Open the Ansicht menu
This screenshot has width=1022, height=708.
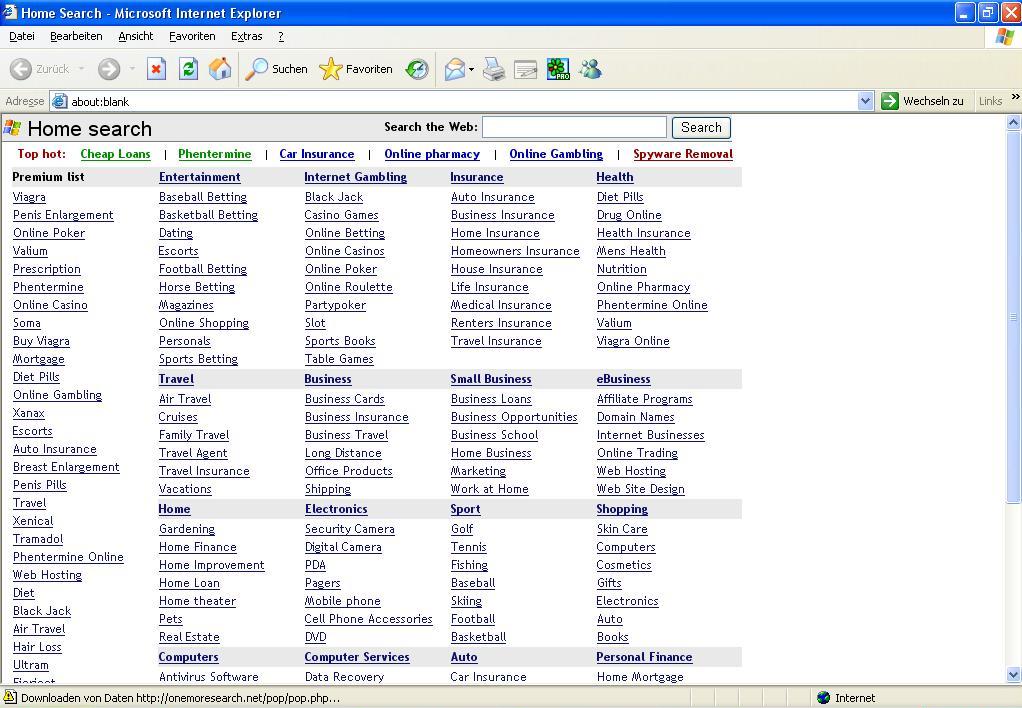(x=136, y=37)
